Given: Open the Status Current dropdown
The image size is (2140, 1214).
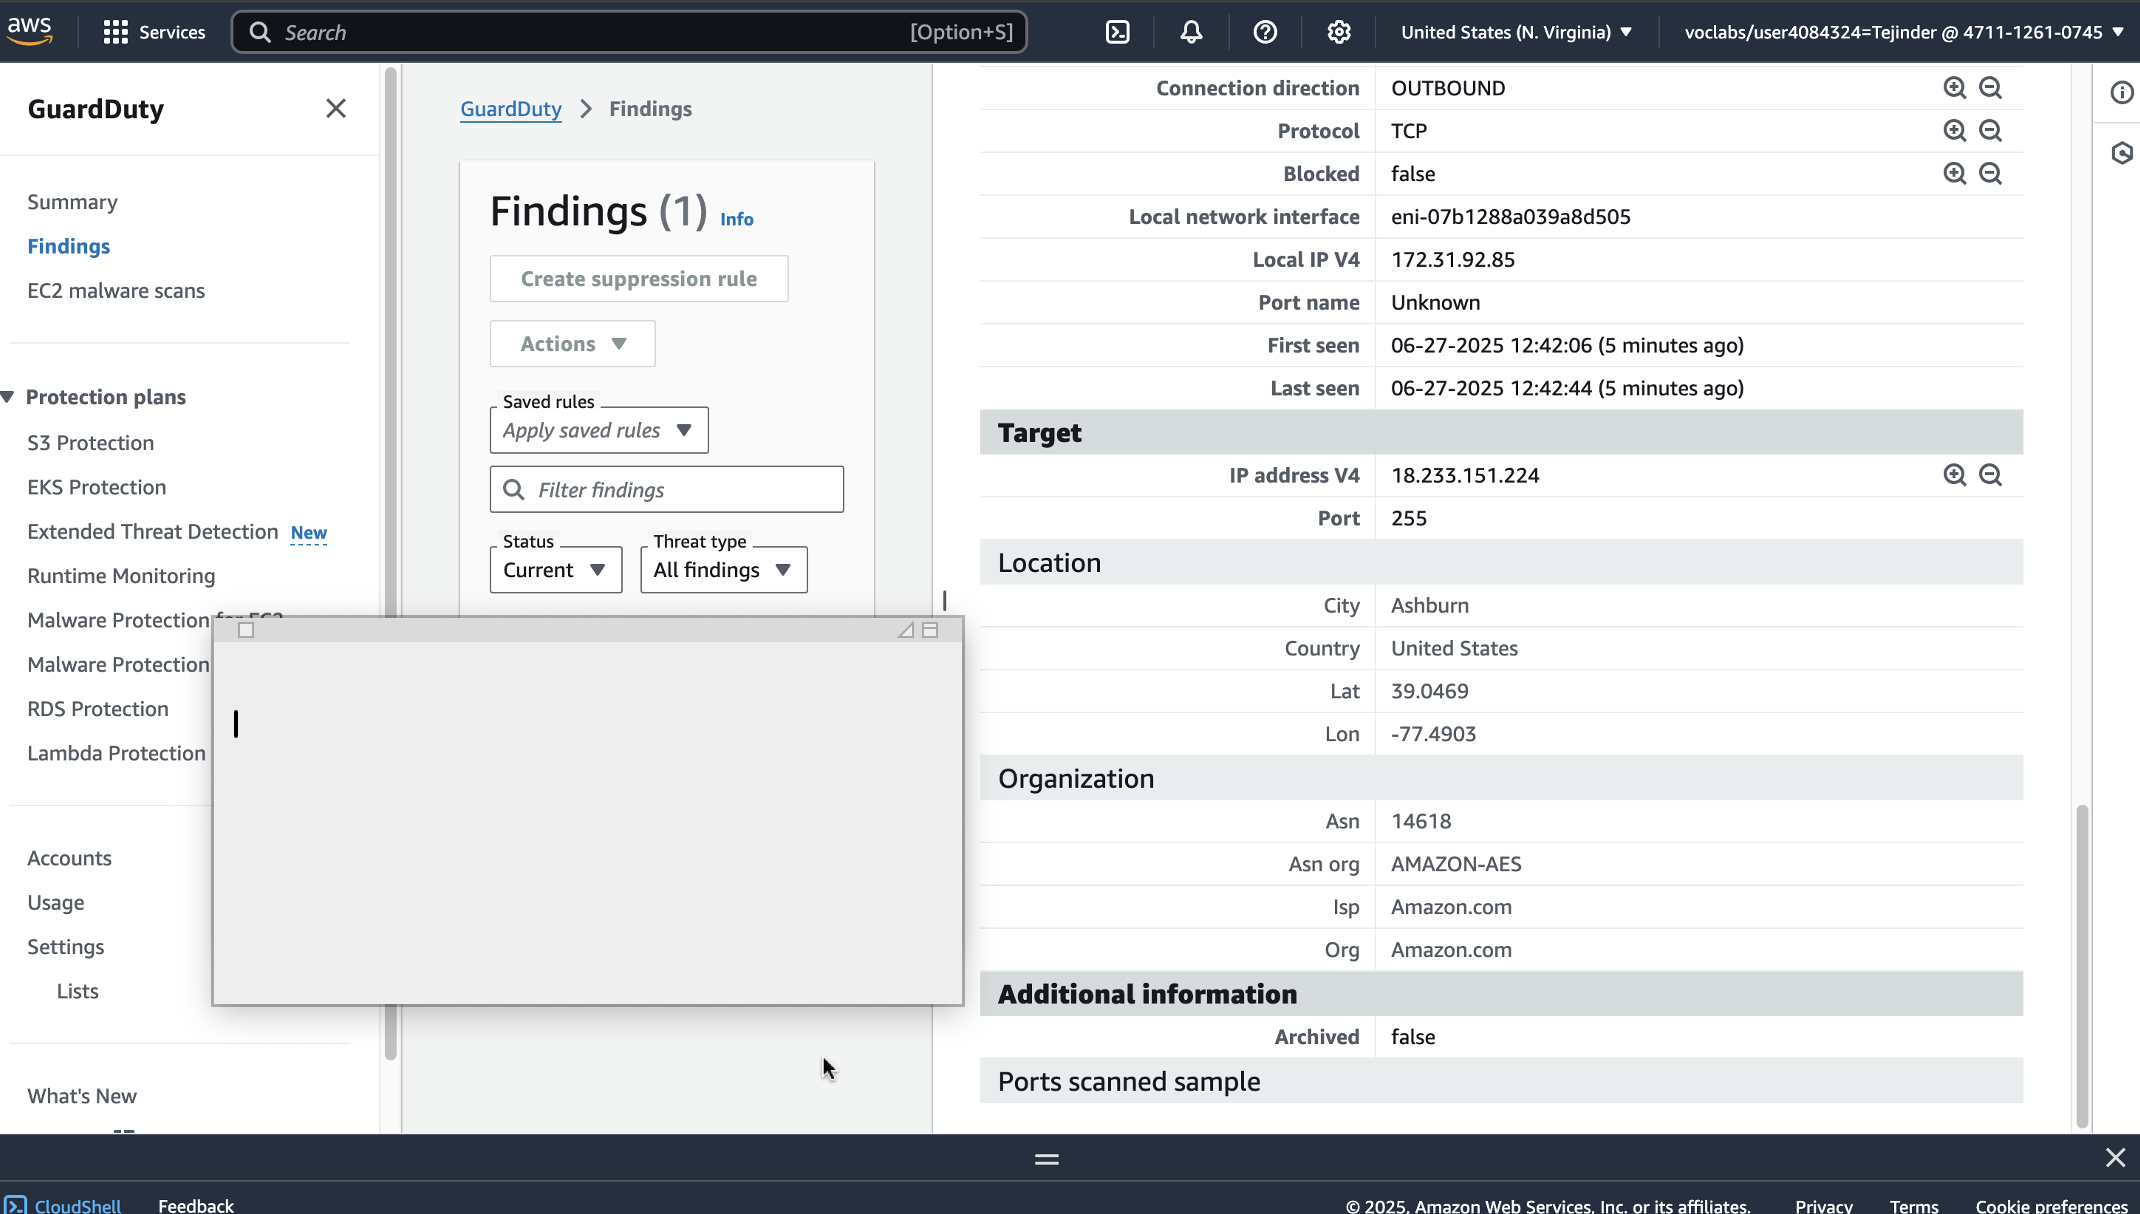Looking at the screenshot, I should [556, 570].
